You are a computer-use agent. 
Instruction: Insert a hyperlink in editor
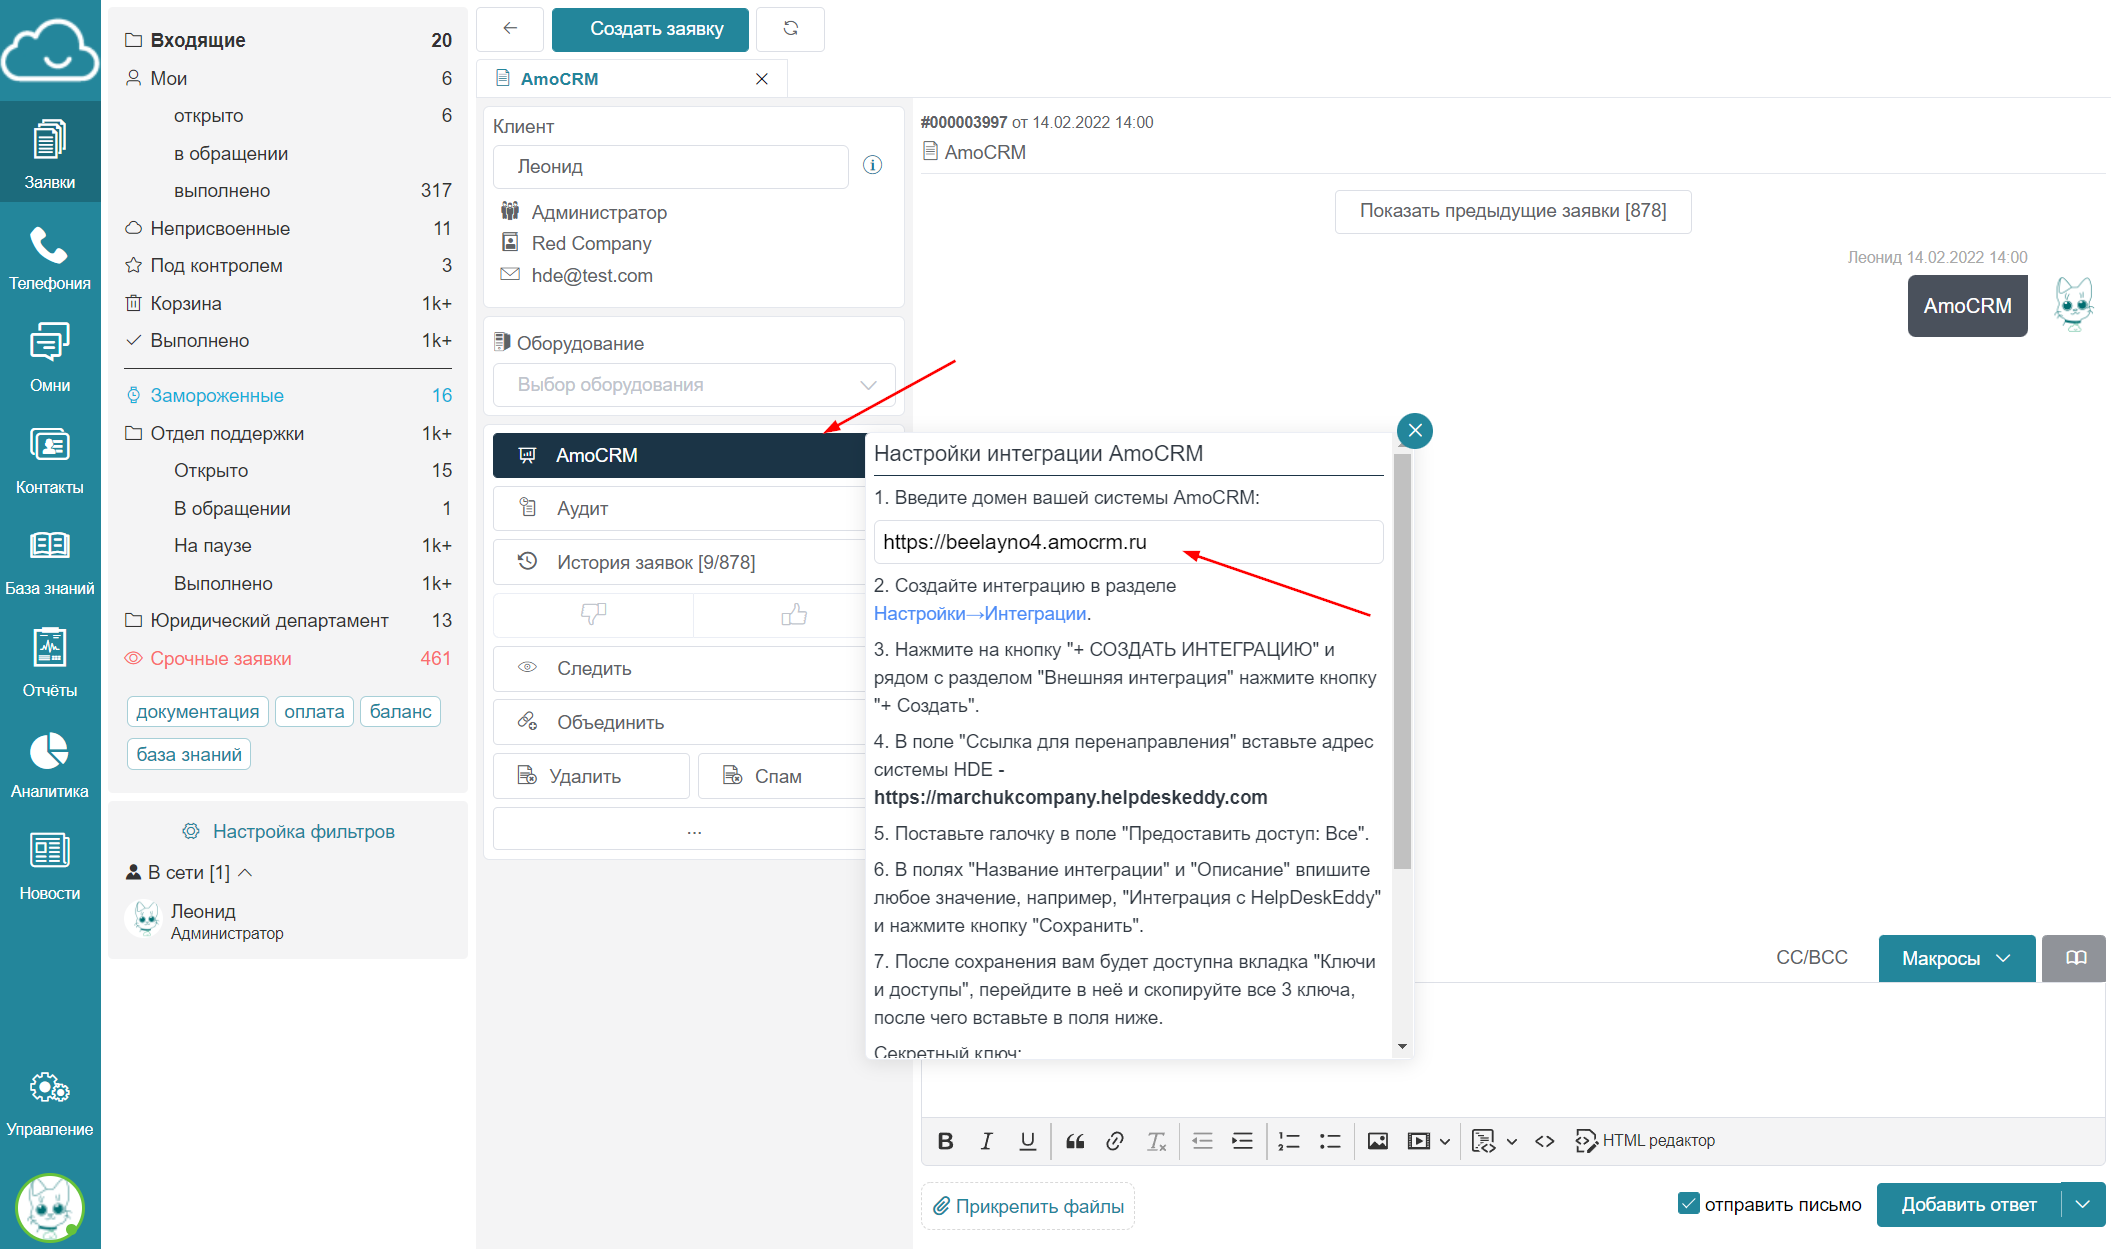1115,1141
